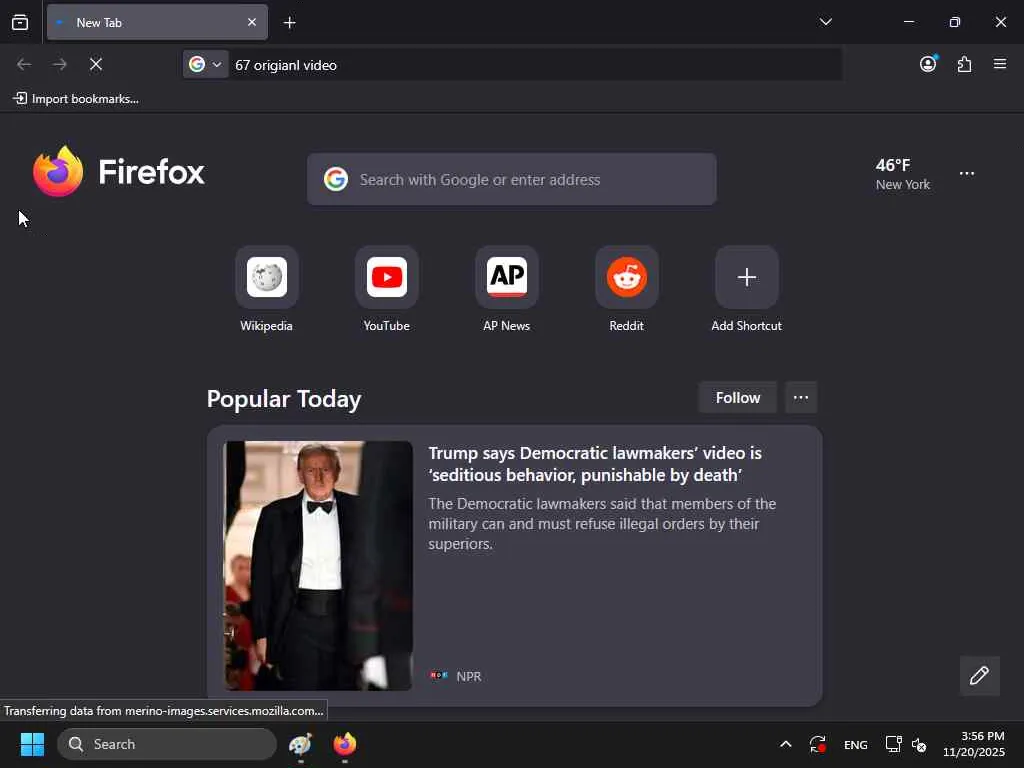The width and height of the screenshot is (1024, 768).
Task: Click the article summary about illegal orders
Action: pos(602,524)
